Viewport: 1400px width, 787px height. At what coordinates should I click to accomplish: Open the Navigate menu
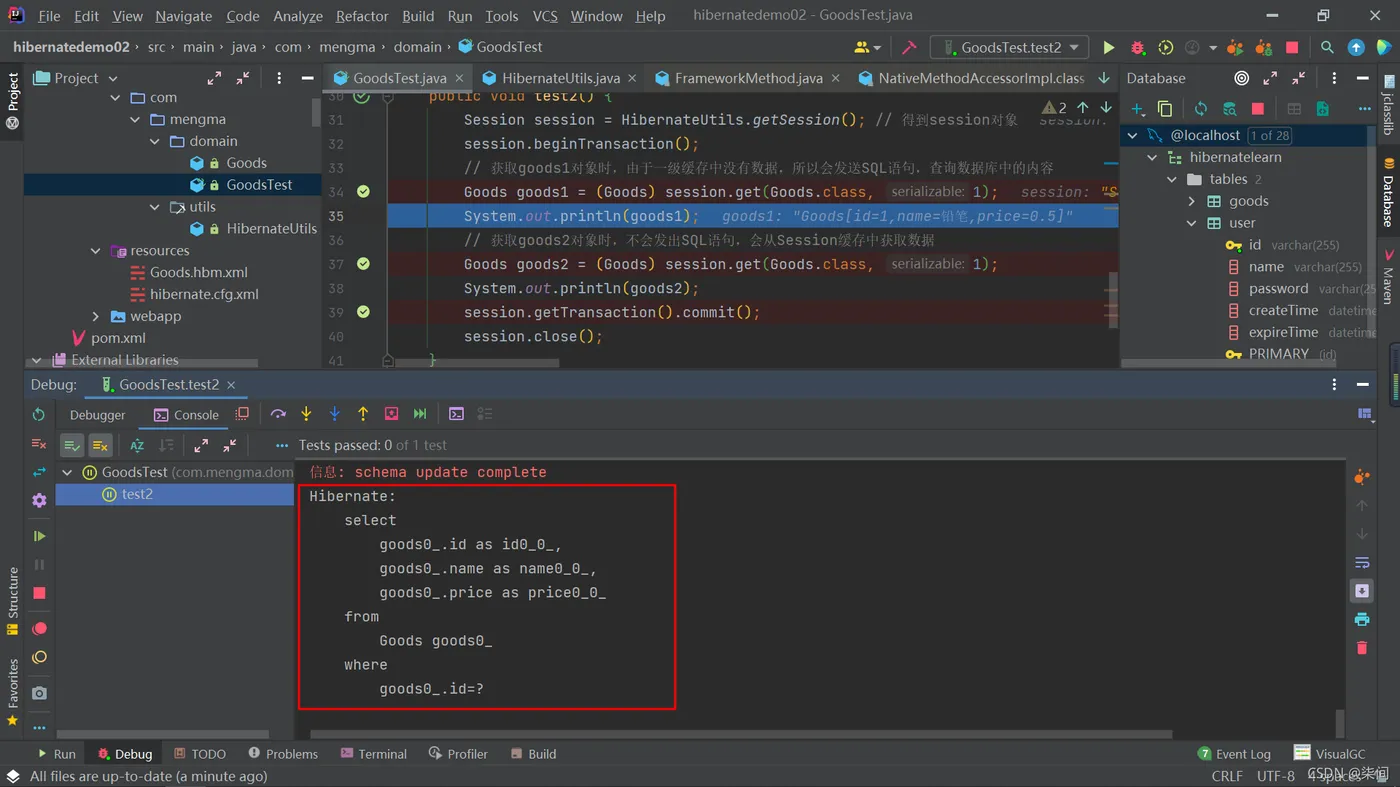184,16
